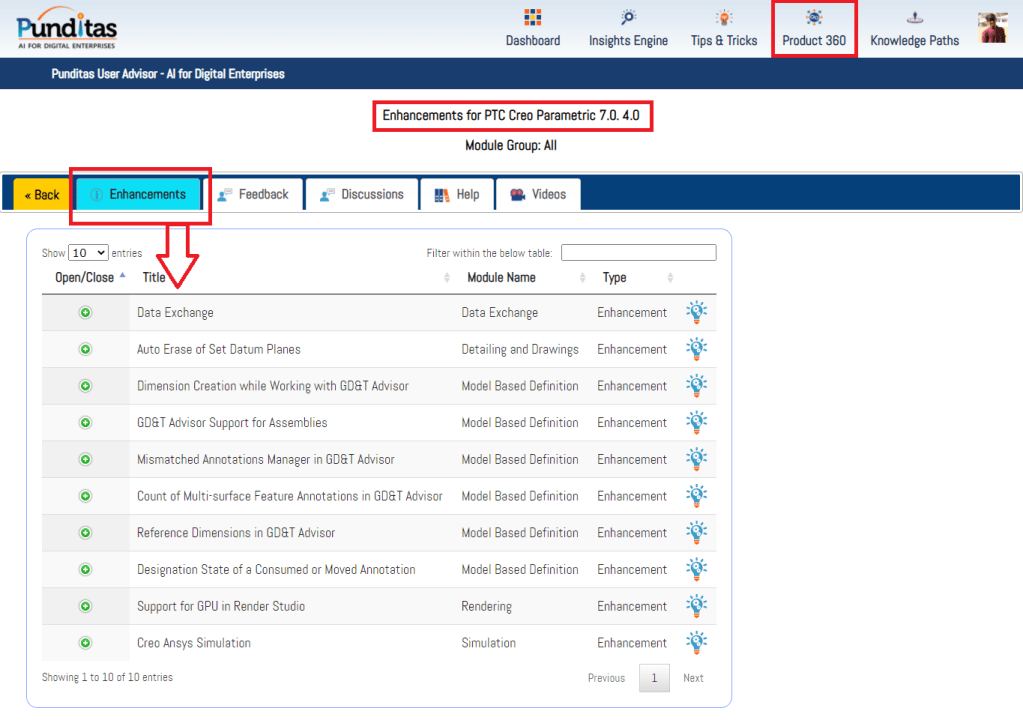Click the user profile avatar

tap(993, 27)
